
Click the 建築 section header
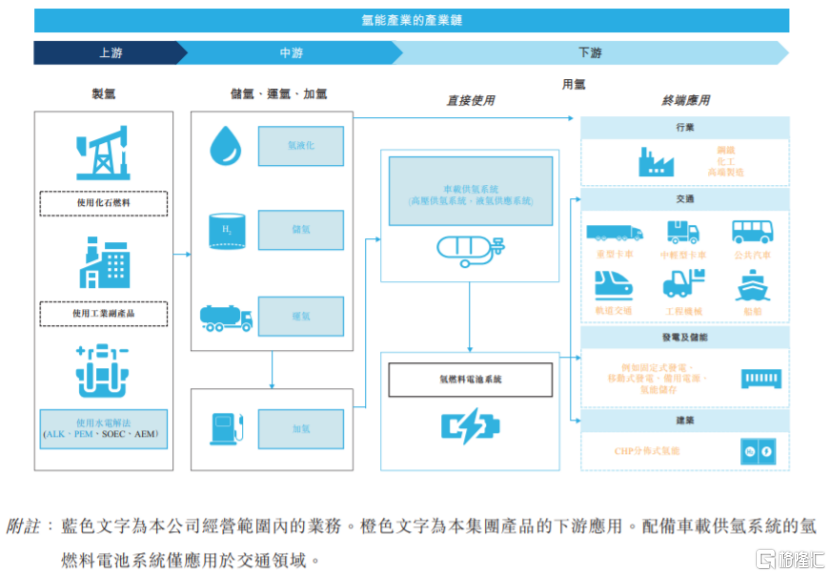point(685,421)
